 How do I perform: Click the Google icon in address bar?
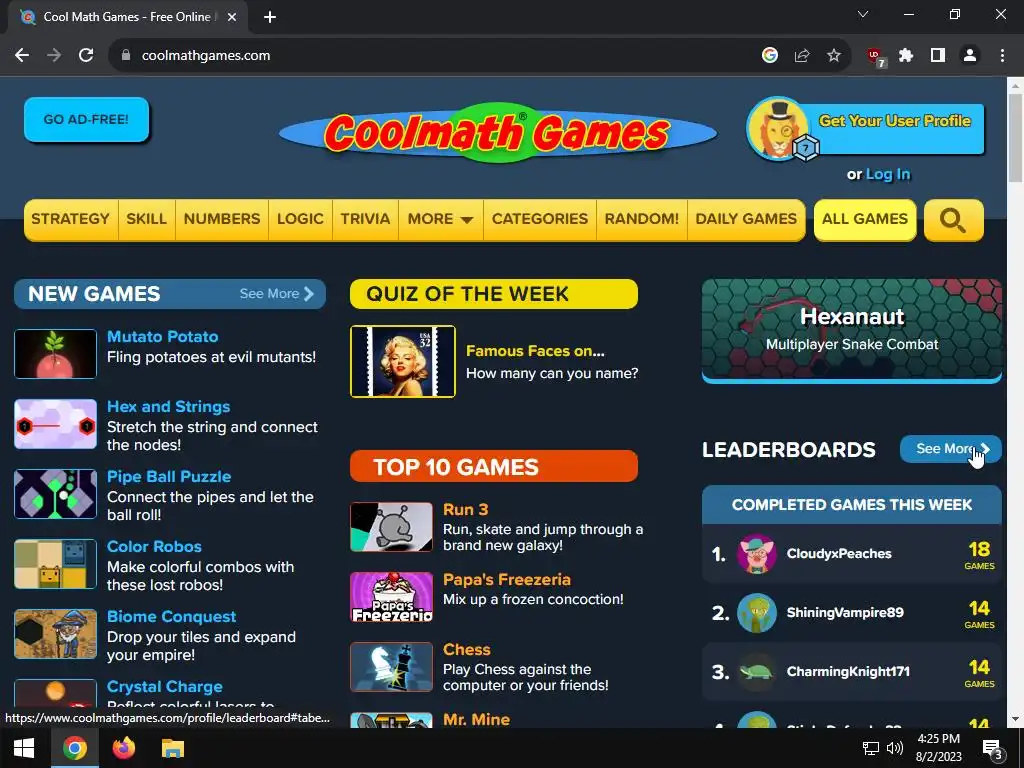(x=770, y=56)
